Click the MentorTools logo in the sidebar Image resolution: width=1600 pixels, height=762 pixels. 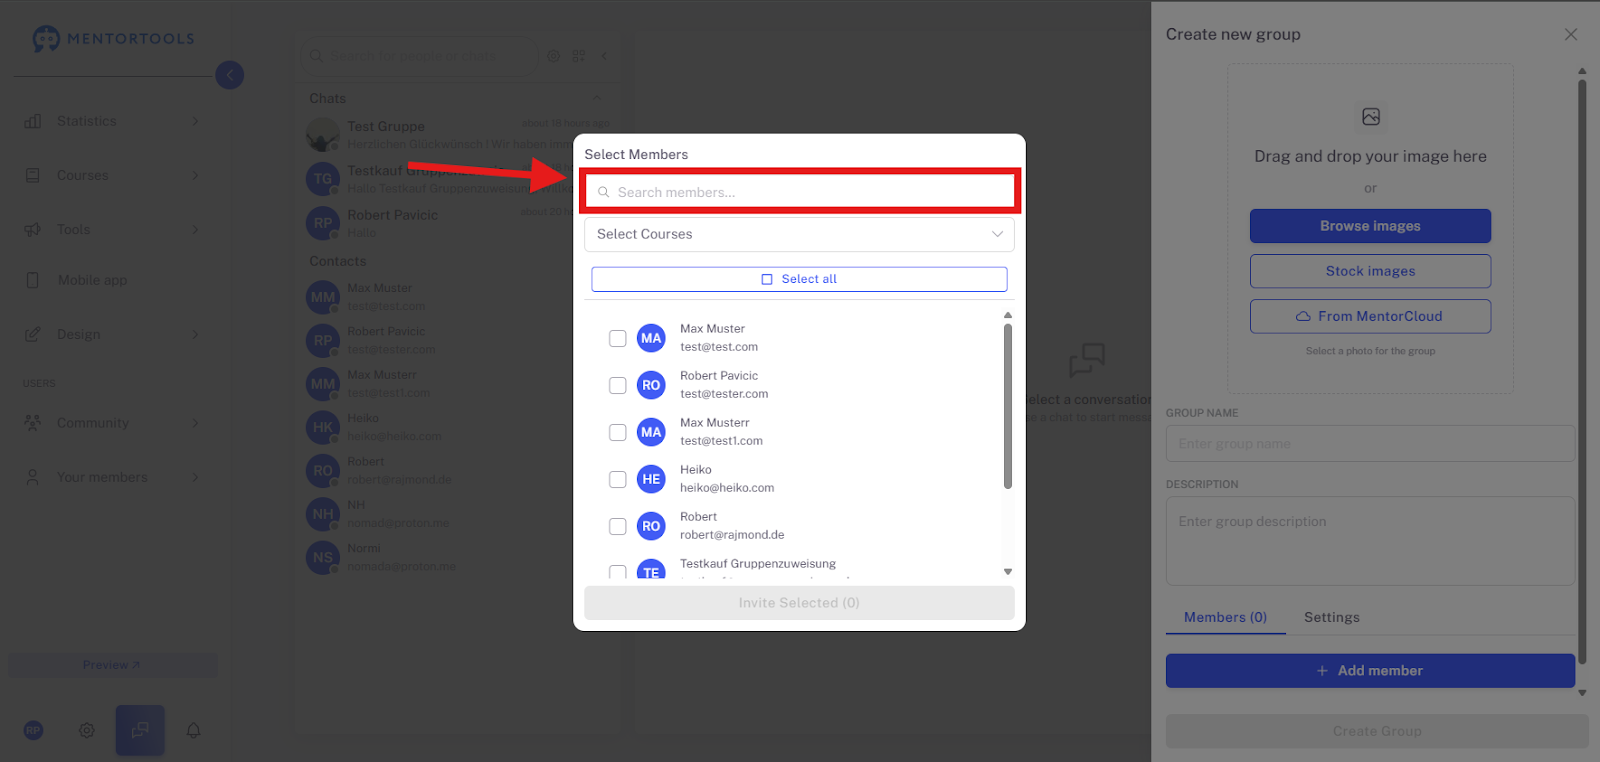pyautogui.click(x=113, y=39)
